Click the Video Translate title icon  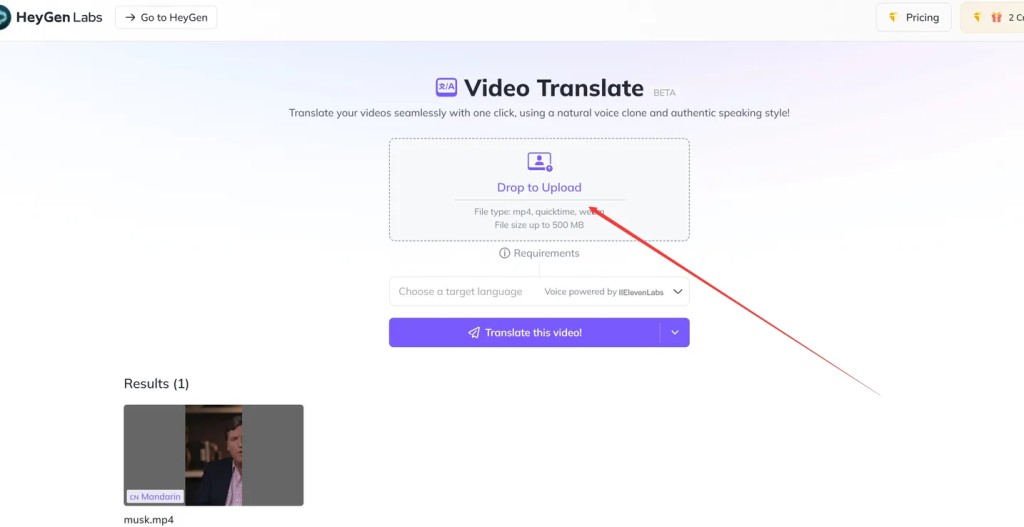(446, 87)
